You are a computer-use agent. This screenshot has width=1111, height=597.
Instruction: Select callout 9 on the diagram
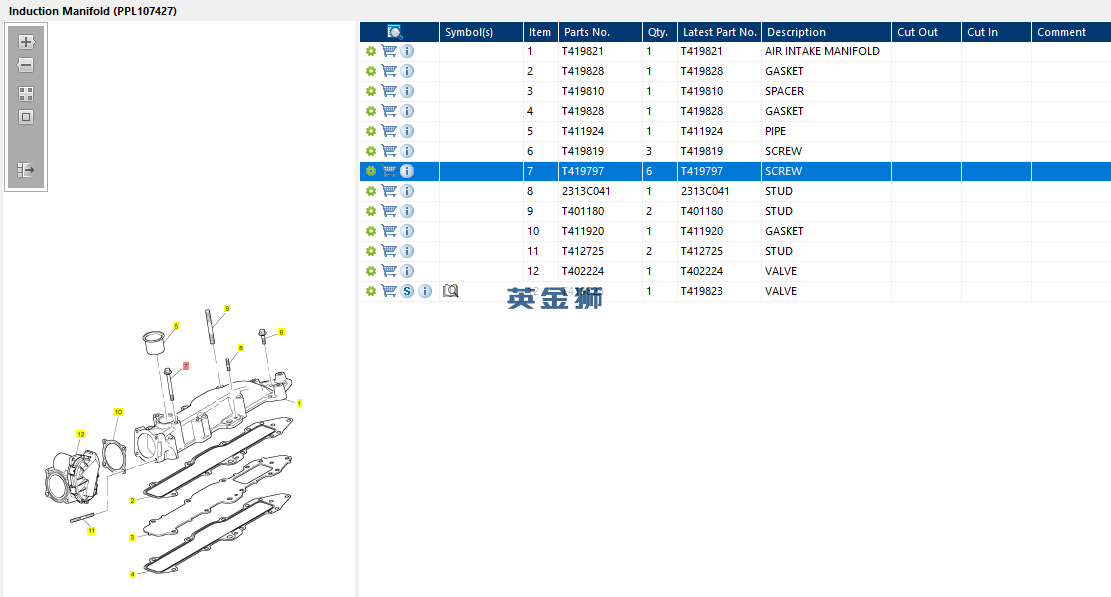point(227,309)
